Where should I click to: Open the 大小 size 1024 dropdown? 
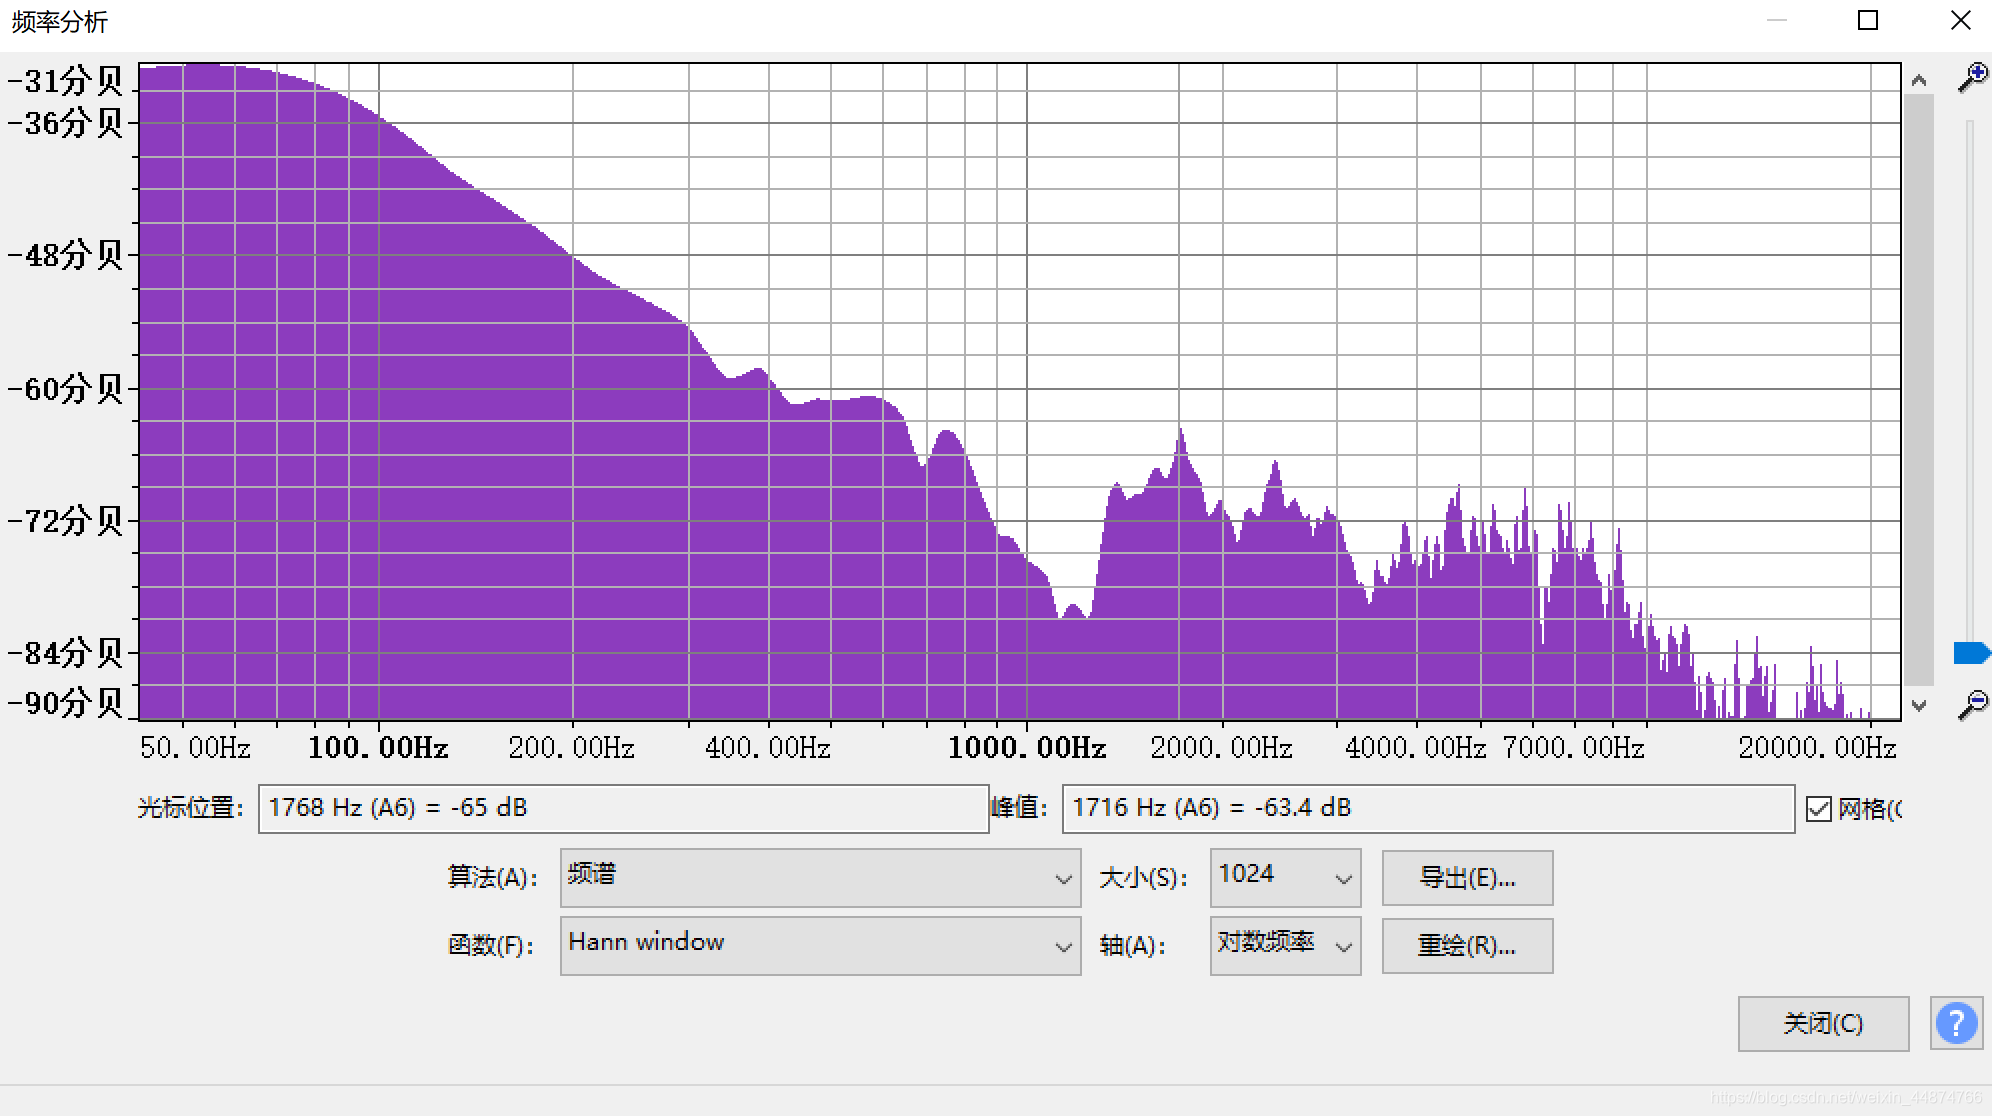[1285, 878]
